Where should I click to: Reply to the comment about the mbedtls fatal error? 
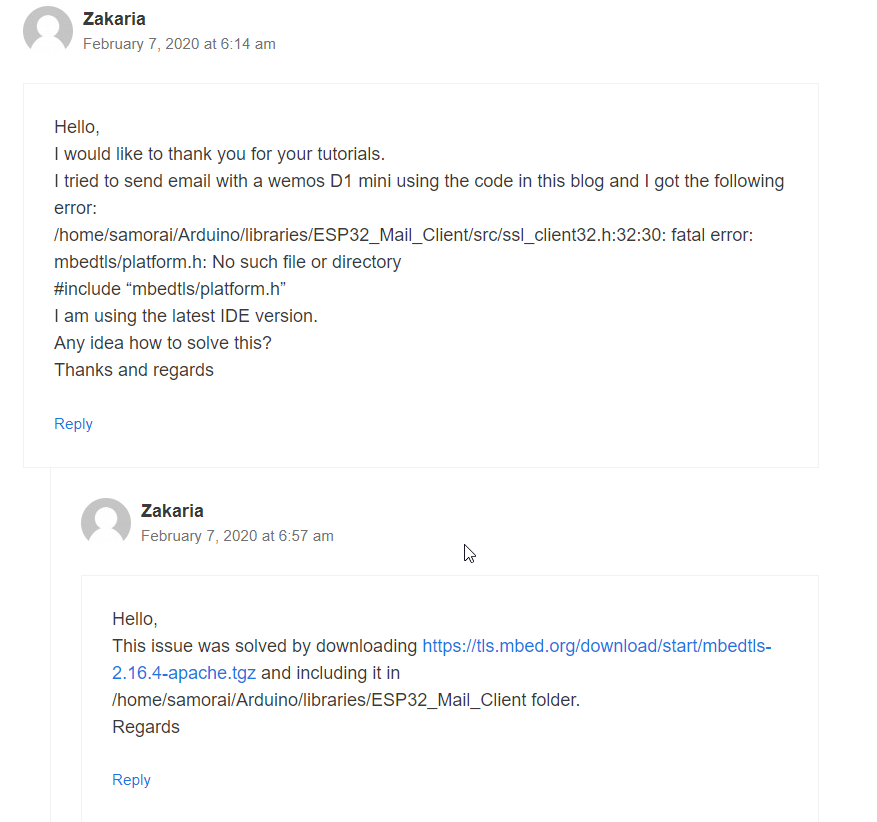click(x=73, y=424)
